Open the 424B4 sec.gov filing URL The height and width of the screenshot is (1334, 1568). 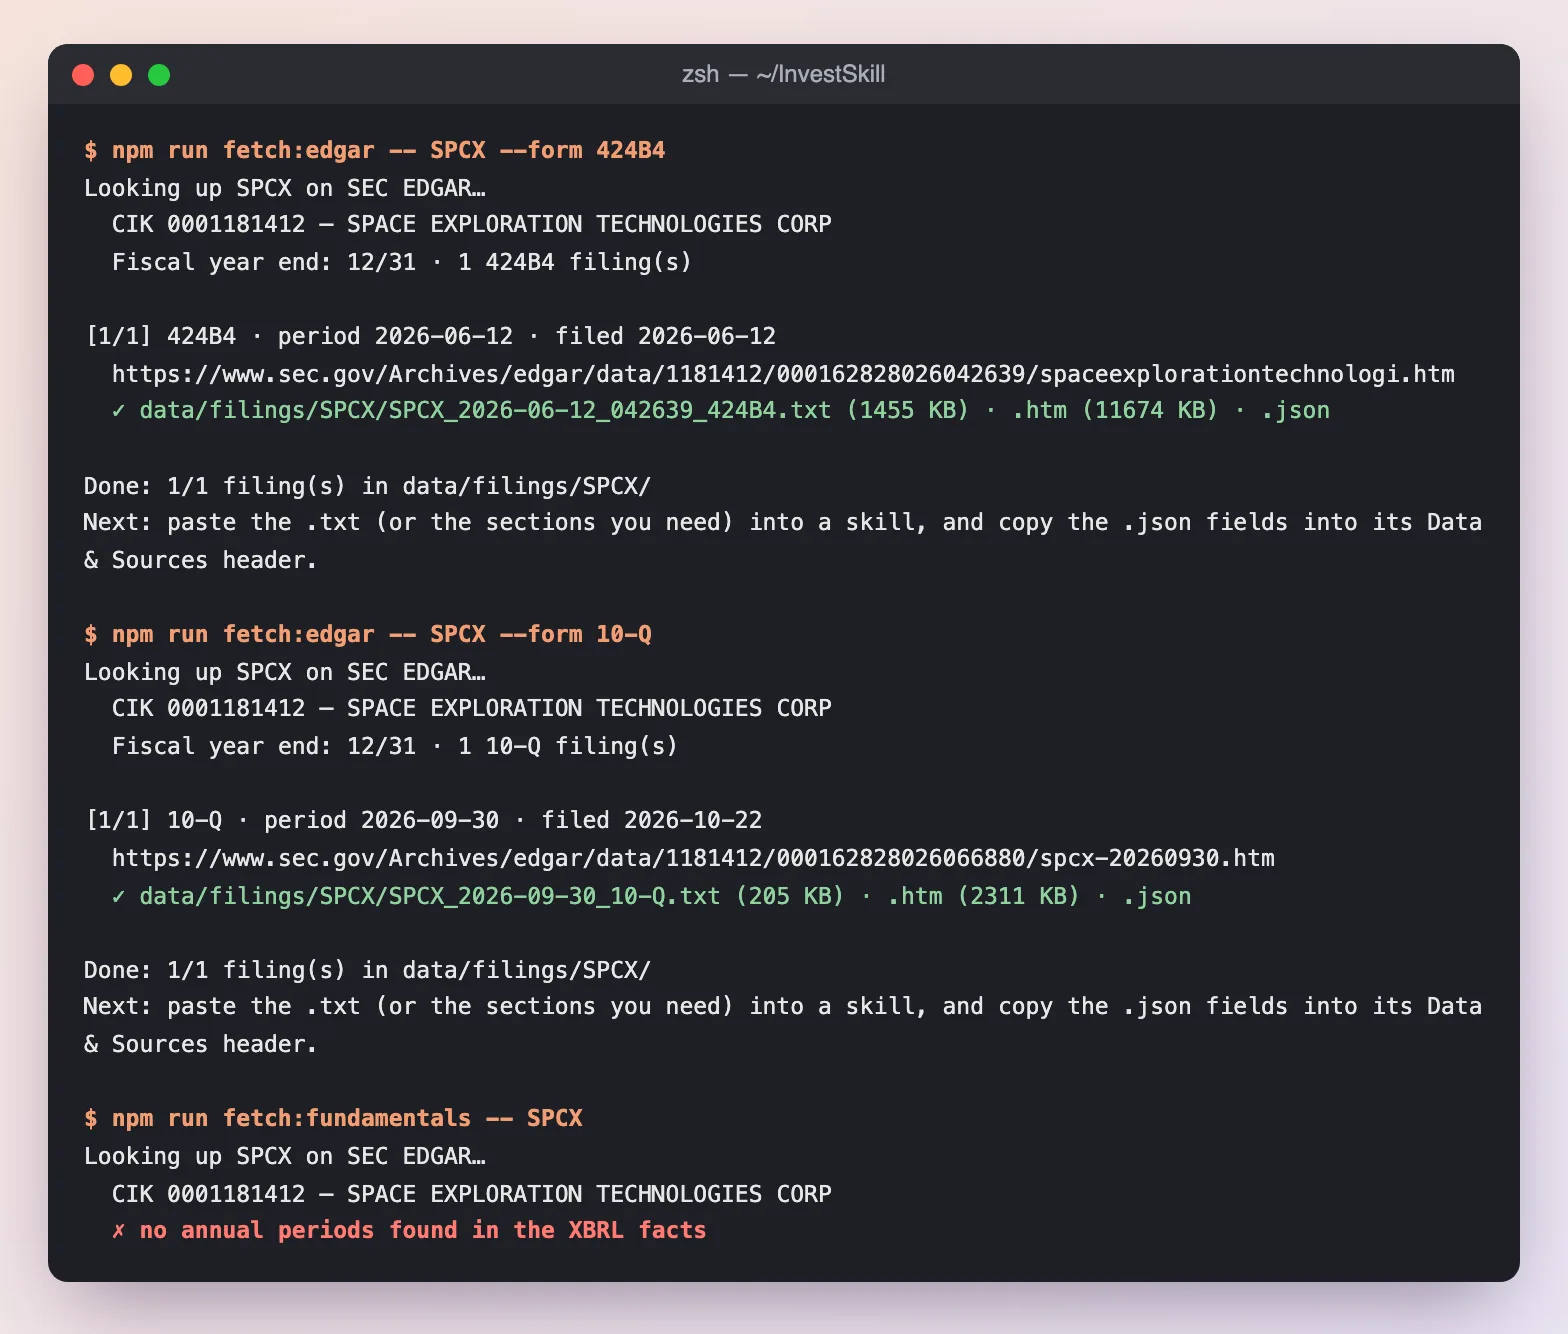[783, 374]
